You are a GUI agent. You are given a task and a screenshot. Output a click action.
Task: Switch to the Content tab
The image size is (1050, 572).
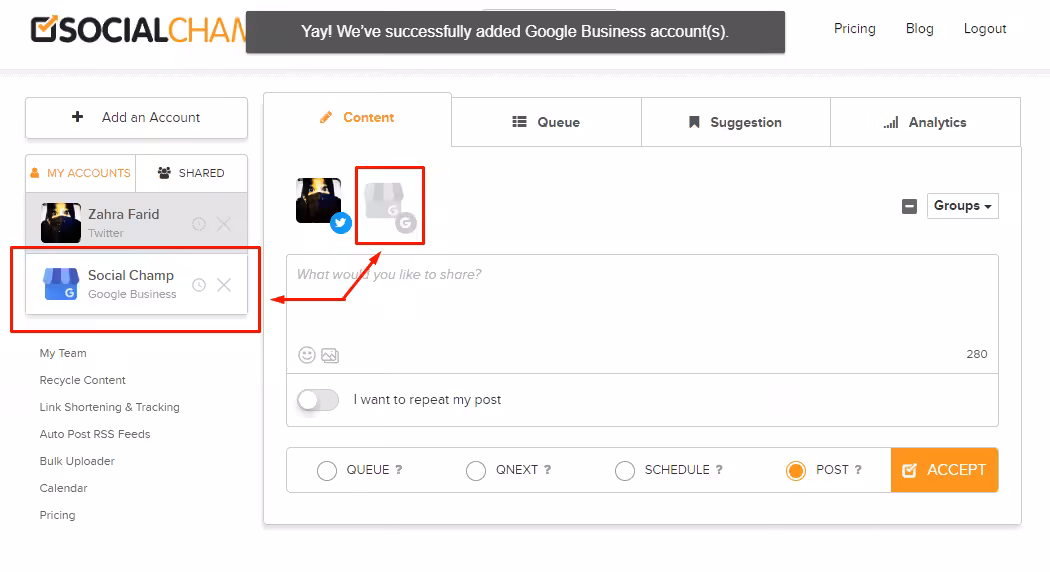click(358, 119)
